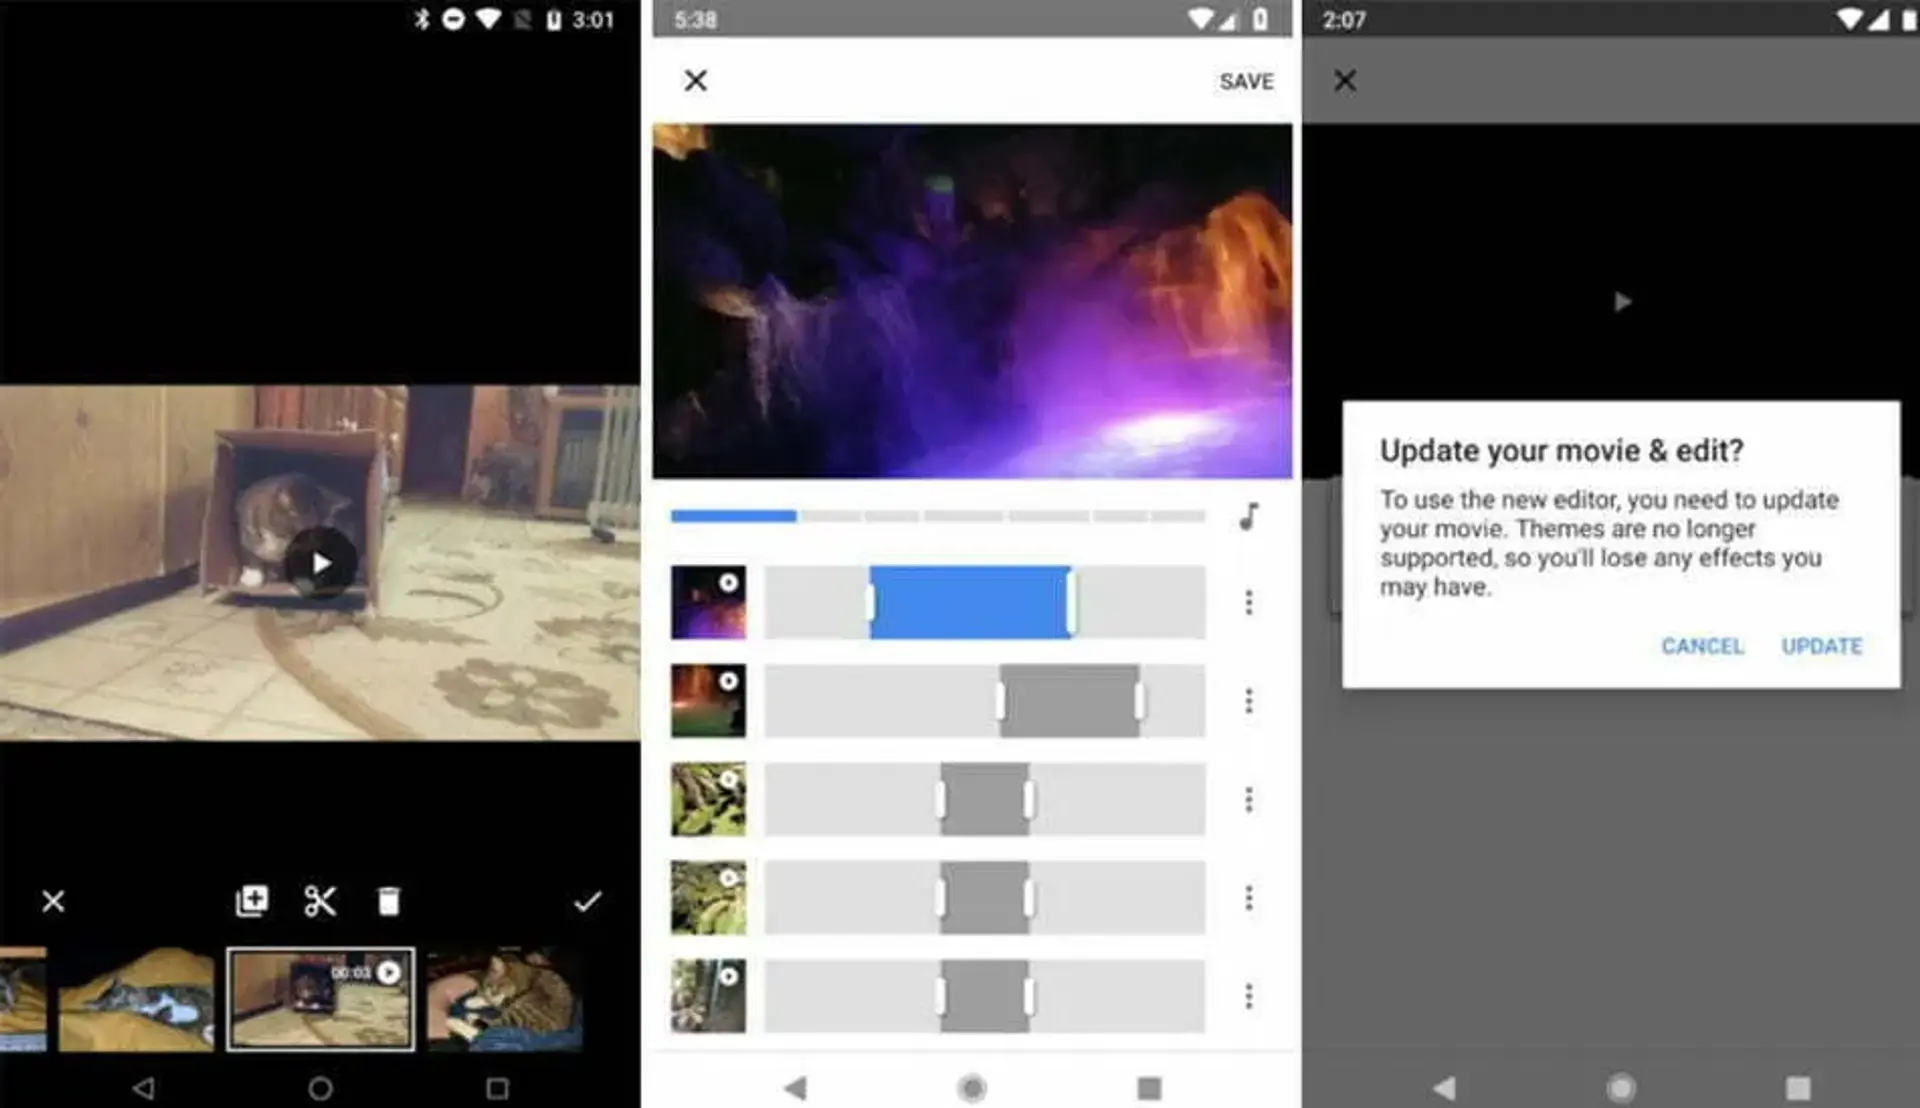Click the 5:38 clock in middle status bar

[695, 20]
